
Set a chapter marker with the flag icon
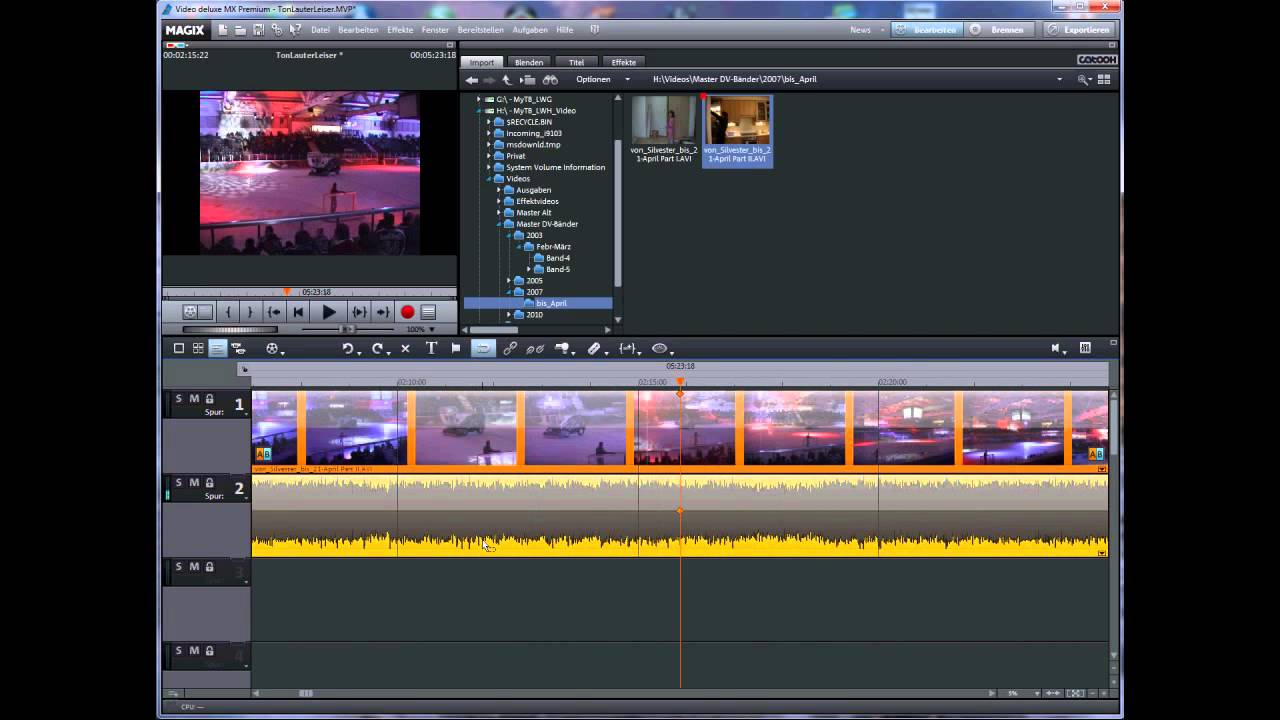pos(456,348)
